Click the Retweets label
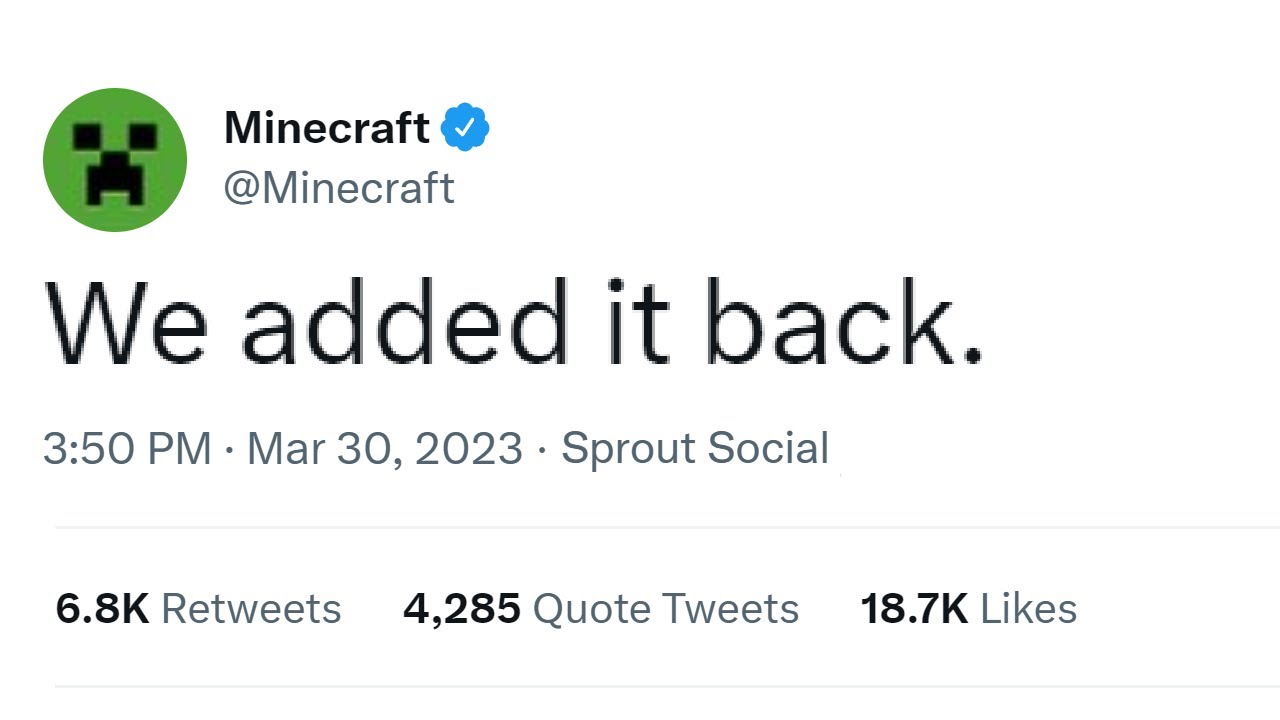Screen dimensions: 1280x720 click(252, 607)
